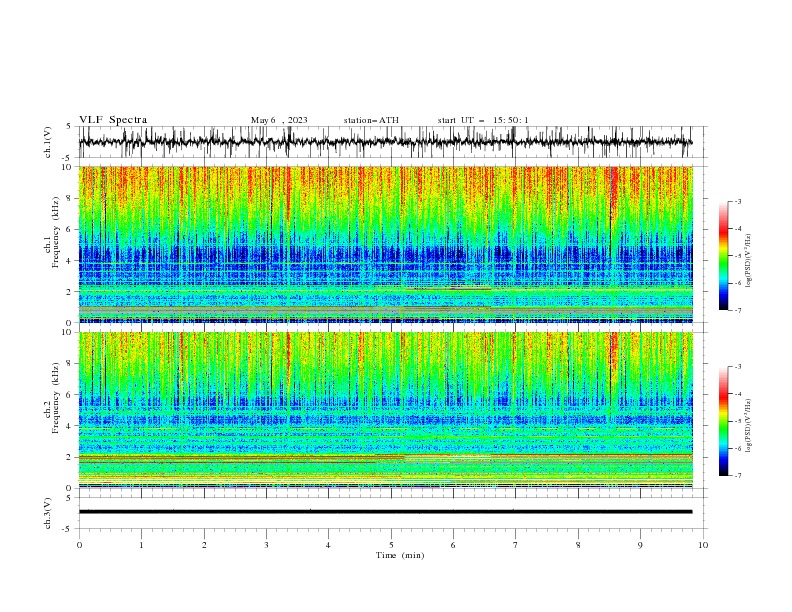
Task: Click ch.2 frequency tick label "10"
Action: point(69,332)
